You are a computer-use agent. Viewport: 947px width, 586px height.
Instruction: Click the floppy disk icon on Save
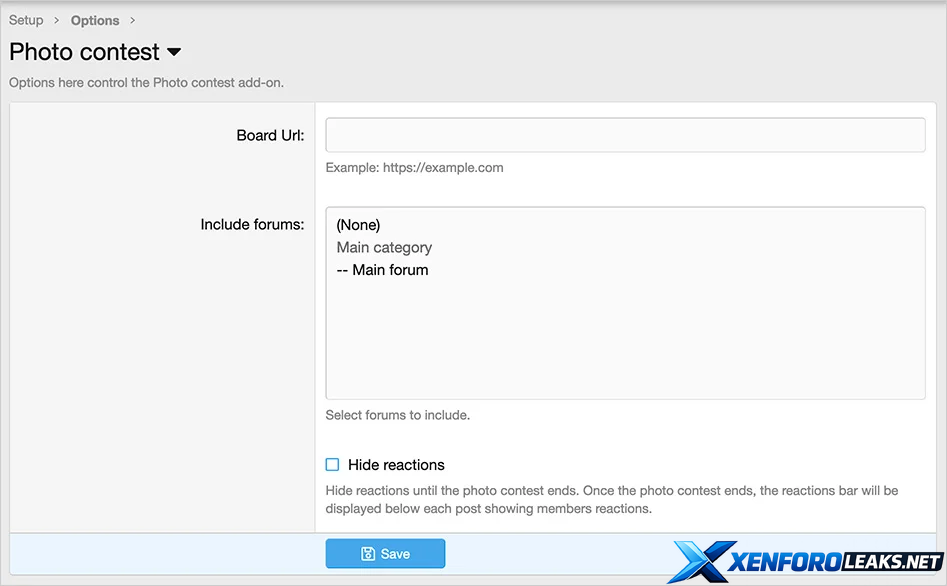368,554
